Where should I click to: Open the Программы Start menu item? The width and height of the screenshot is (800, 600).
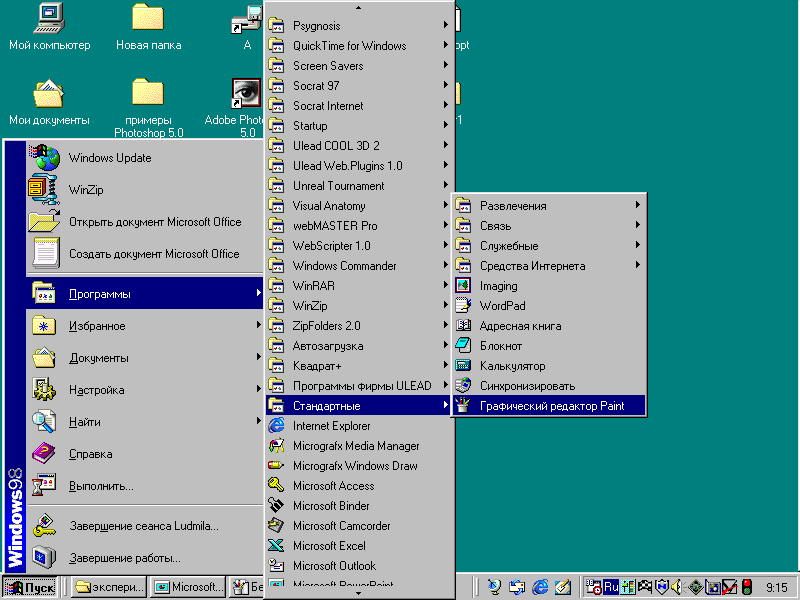tap(145, 293)
